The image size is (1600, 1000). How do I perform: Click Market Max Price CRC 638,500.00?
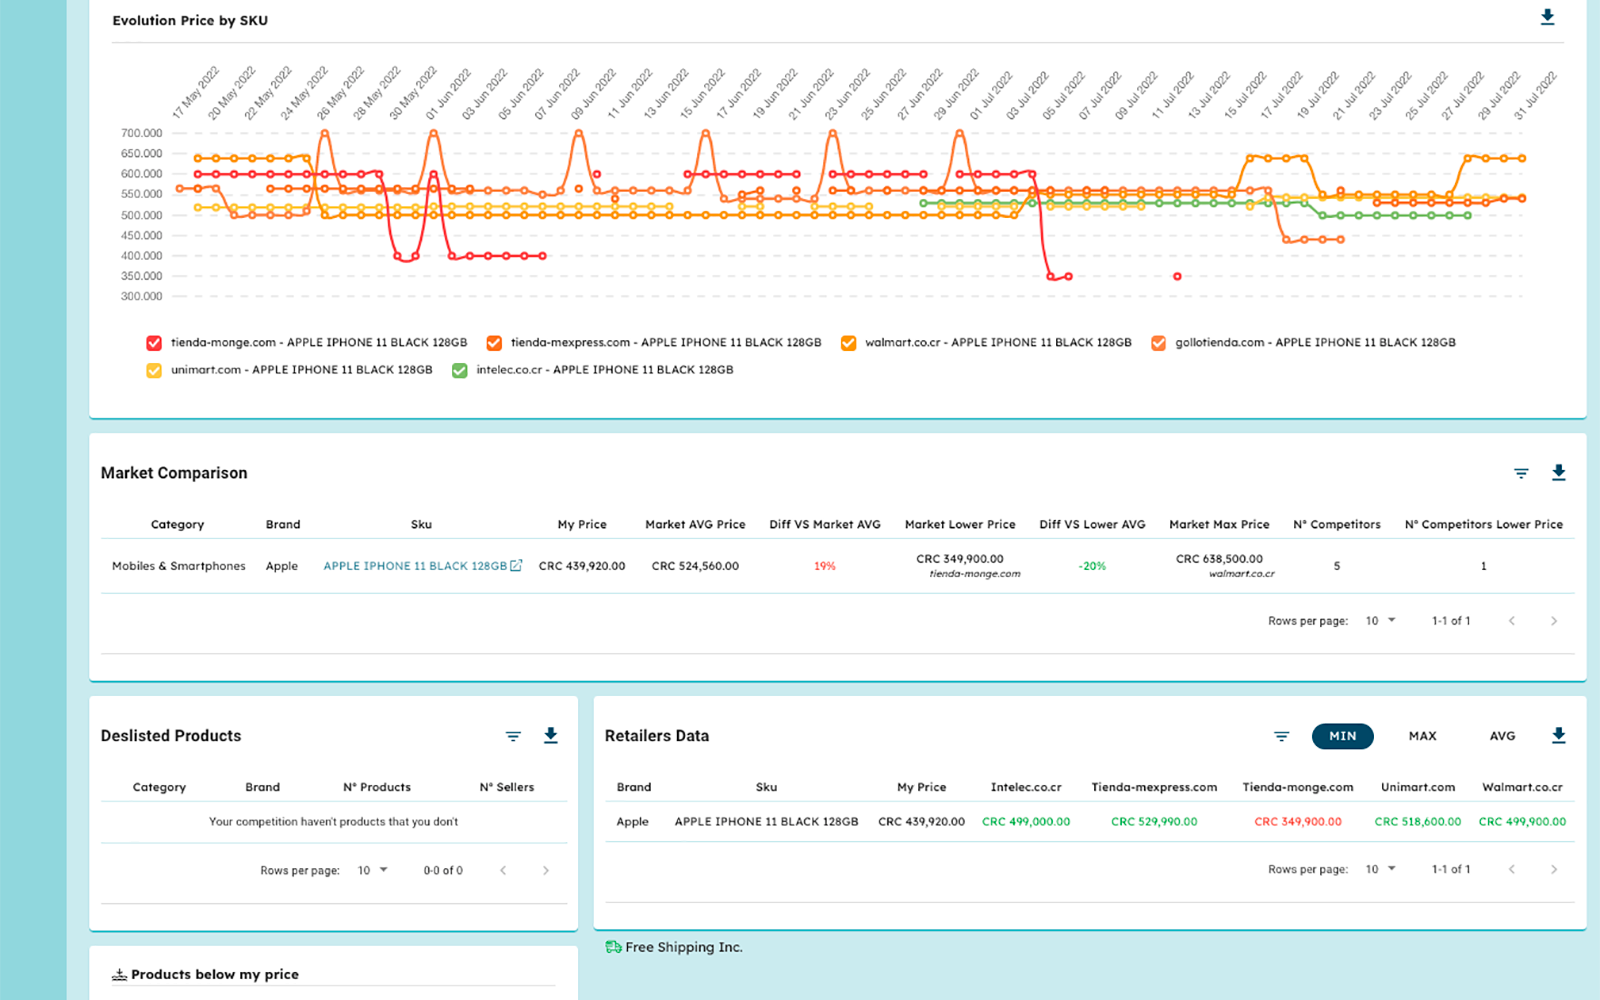[1219, 559]
